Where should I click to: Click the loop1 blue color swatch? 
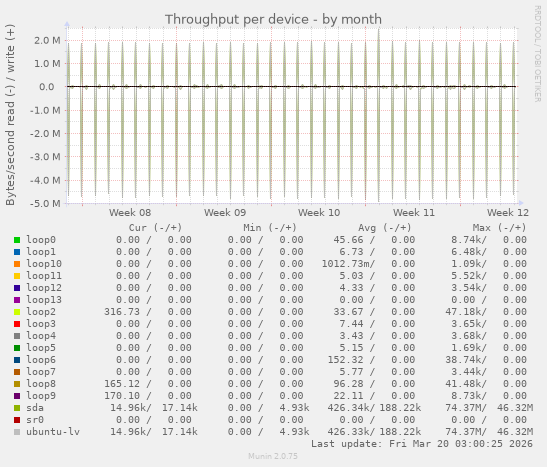17,252
